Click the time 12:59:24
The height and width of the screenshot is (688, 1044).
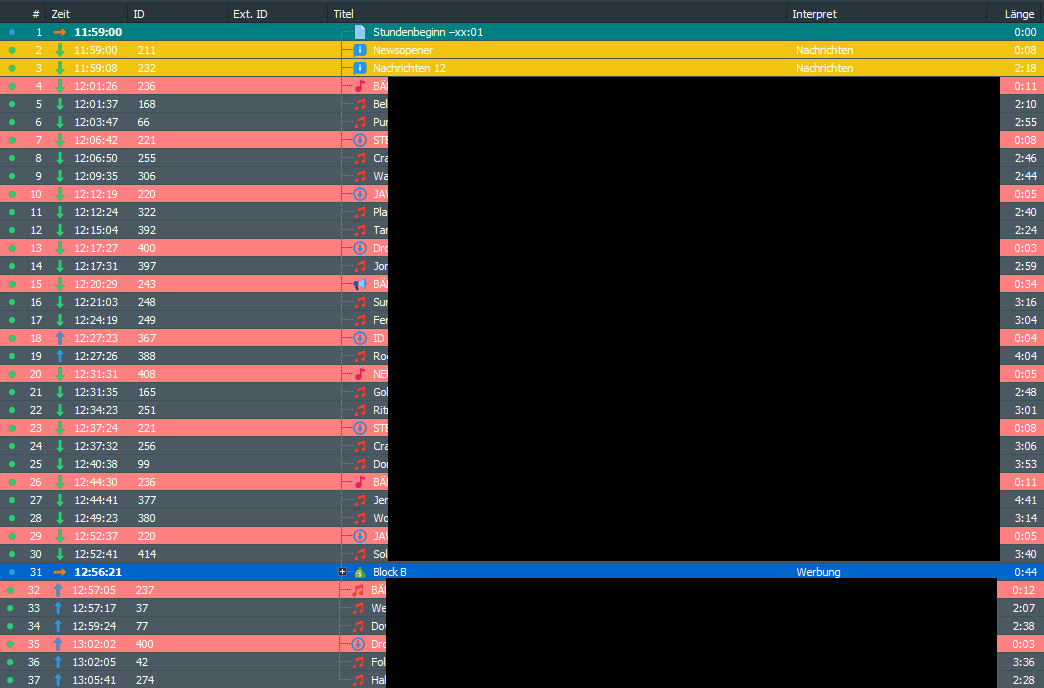pos(94,626)
